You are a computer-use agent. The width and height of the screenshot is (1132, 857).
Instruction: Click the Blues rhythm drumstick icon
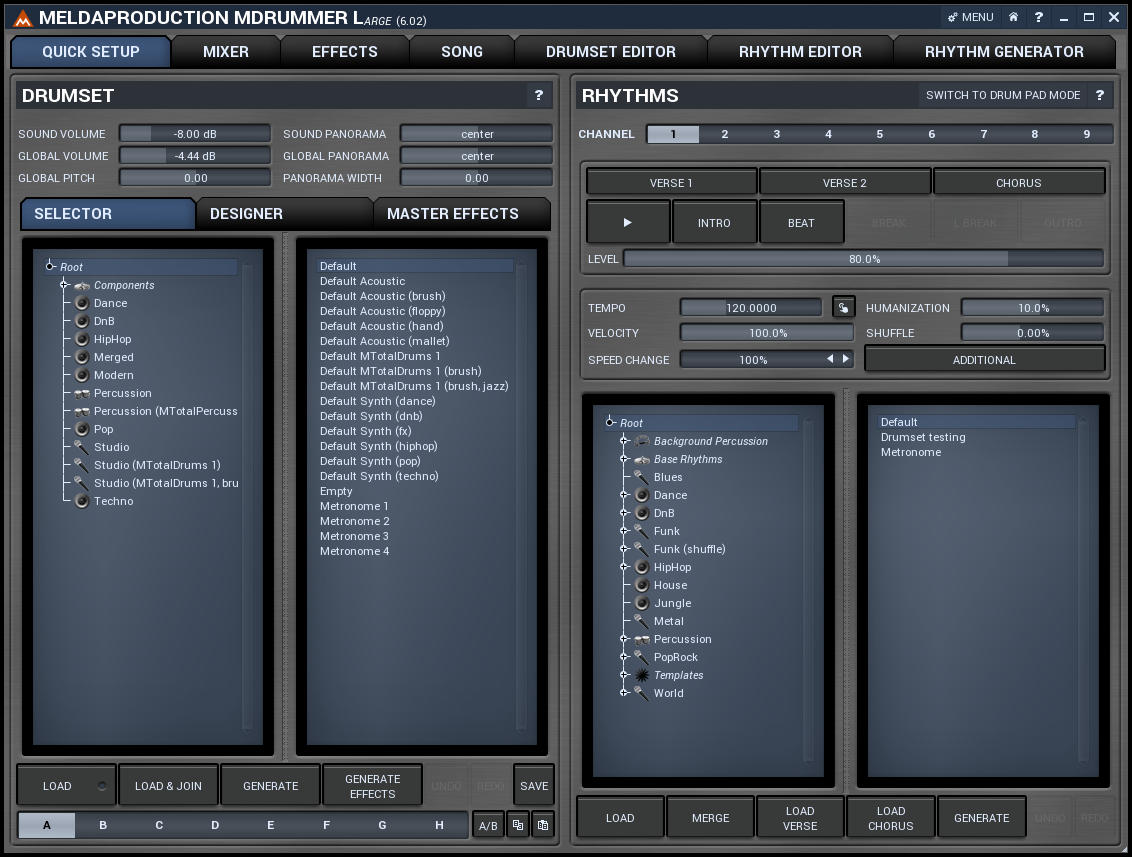tap(641, 477)
